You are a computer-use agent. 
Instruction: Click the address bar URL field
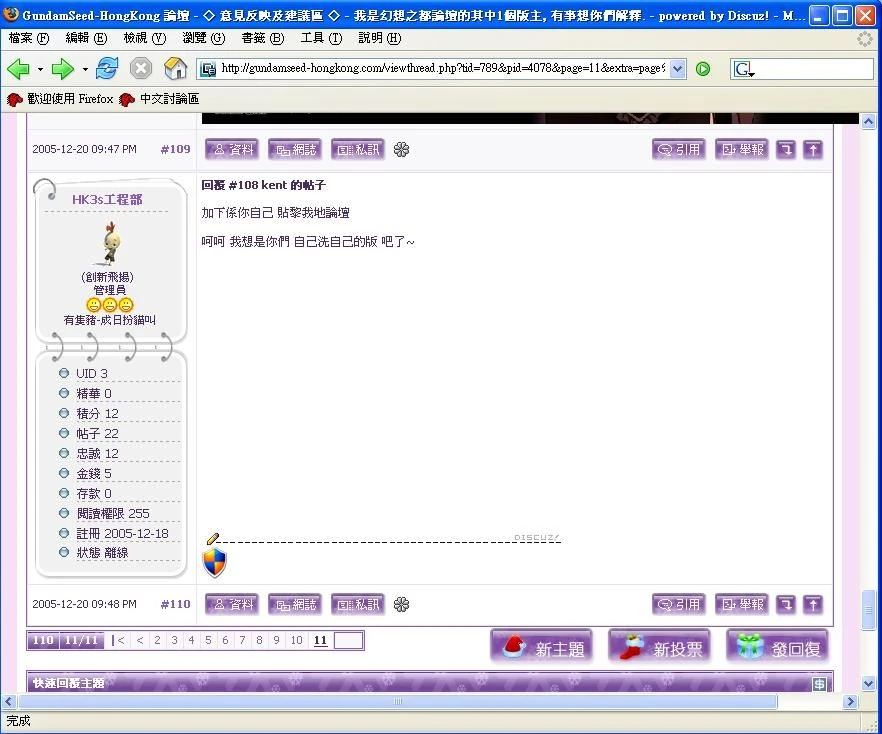tap(442, 69)
